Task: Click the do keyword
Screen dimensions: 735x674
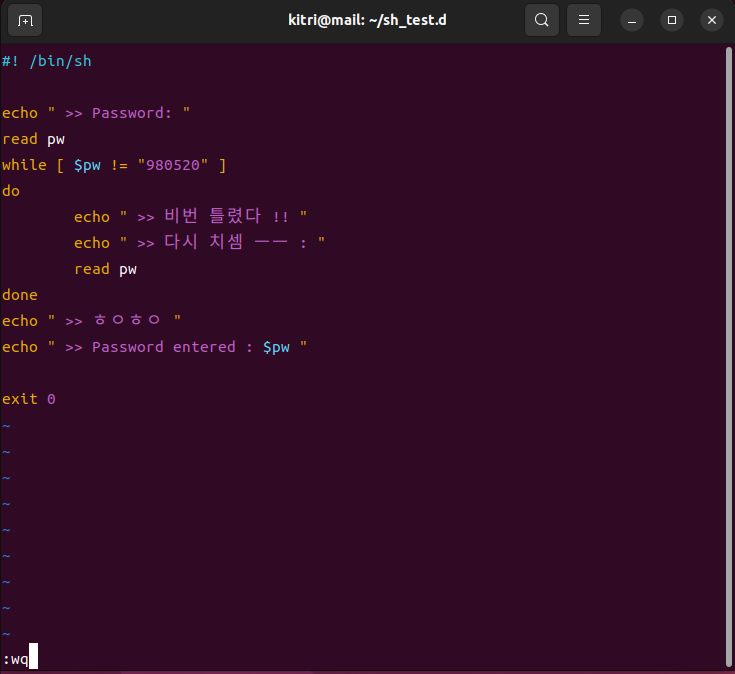Action: click(11, 191)
